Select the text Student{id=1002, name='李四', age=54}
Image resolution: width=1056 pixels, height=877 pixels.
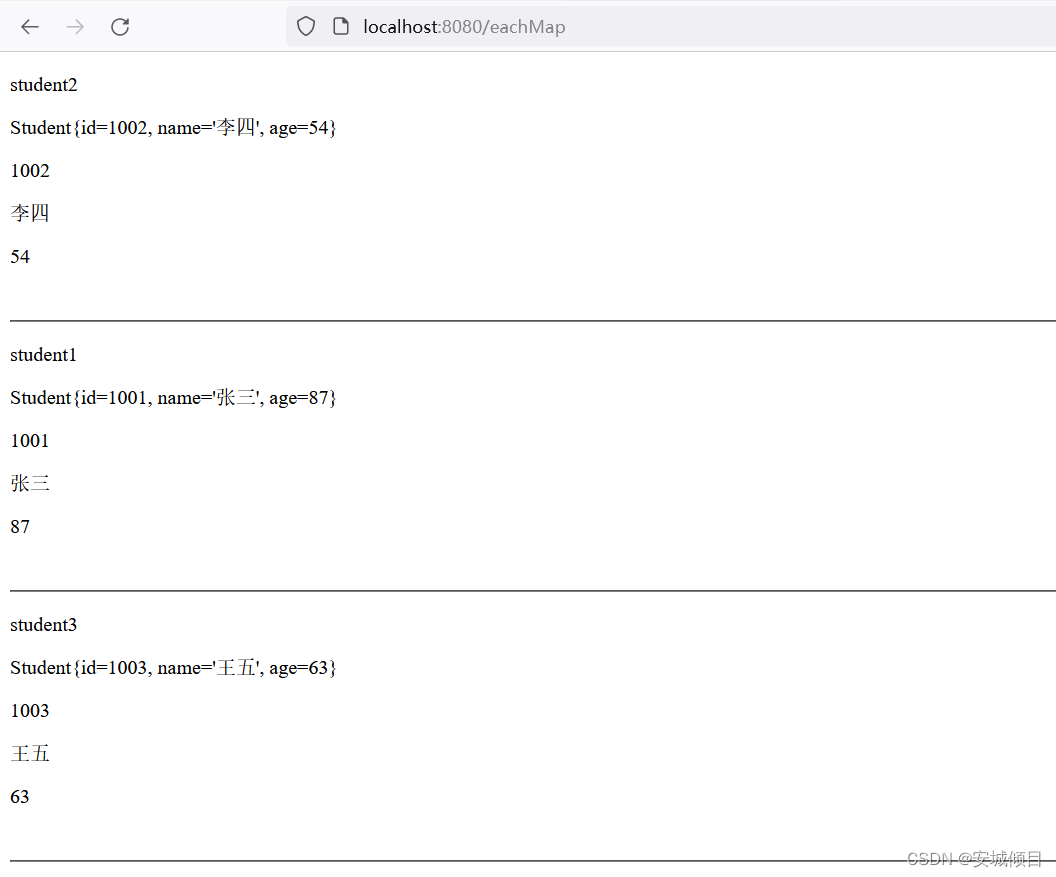(172, 128)
